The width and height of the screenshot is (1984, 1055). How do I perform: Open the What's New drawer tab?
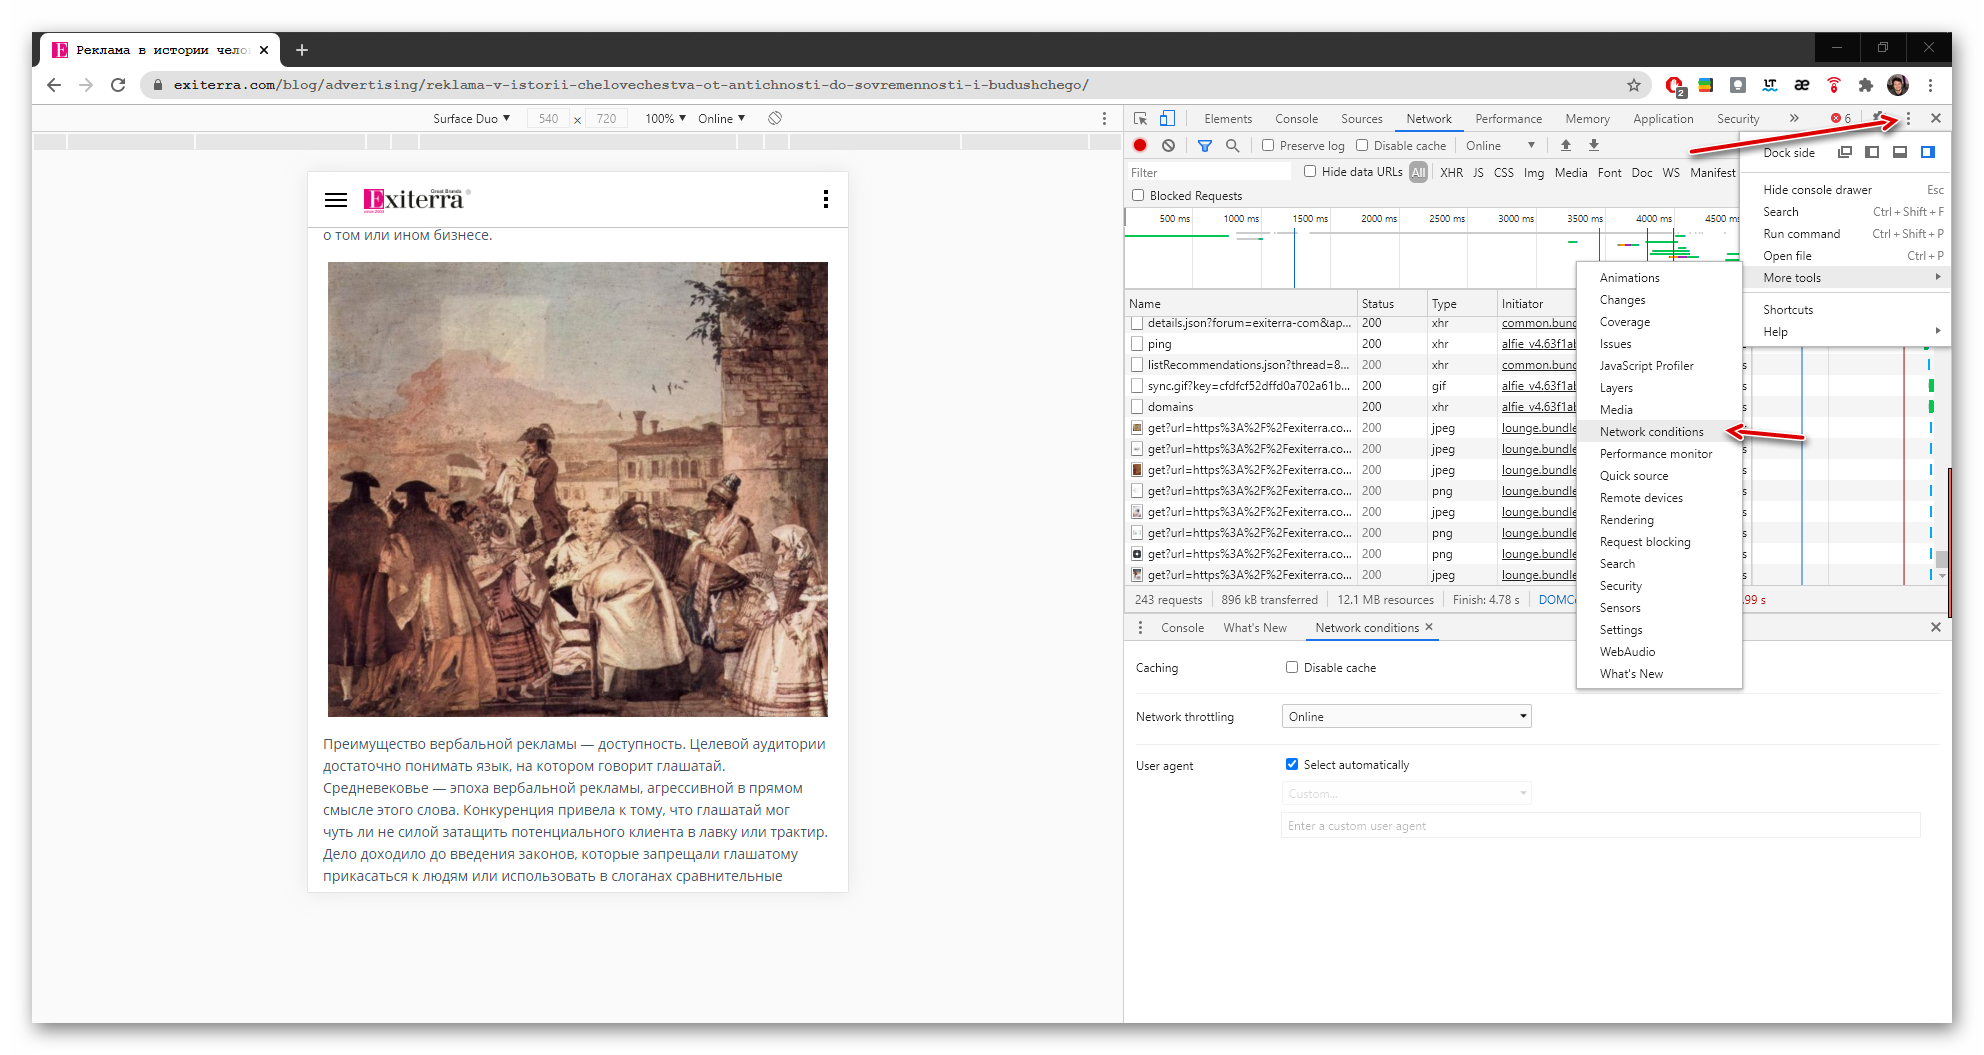coord(1255,627)
